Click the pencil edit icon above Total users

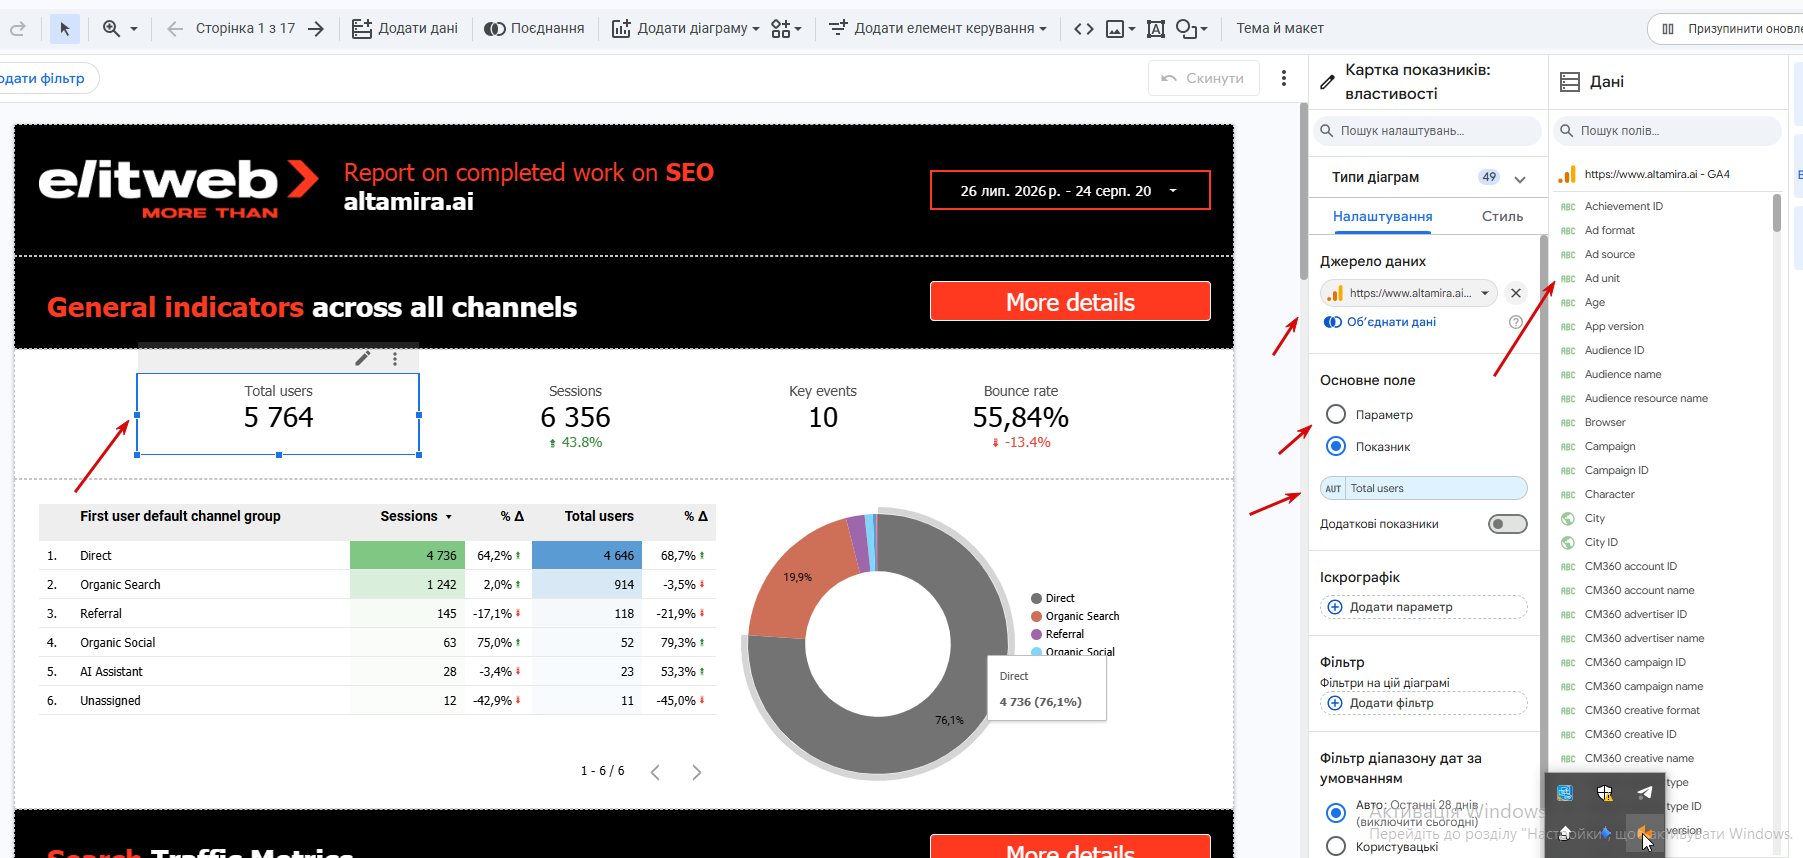[363, 358]
